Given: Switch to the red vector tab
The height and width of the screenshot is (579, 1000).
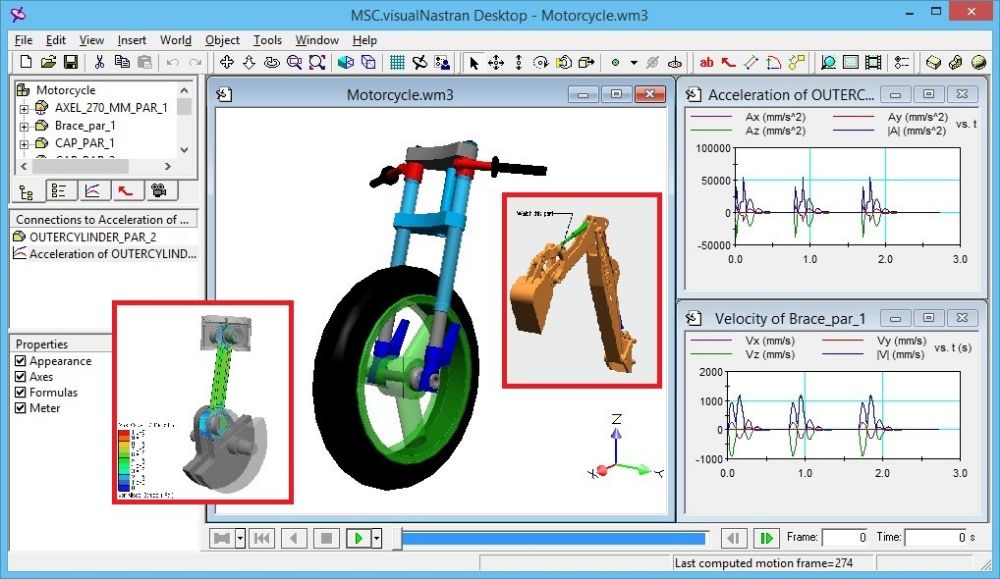Looking at the screenshot, I should coord(126,191).
